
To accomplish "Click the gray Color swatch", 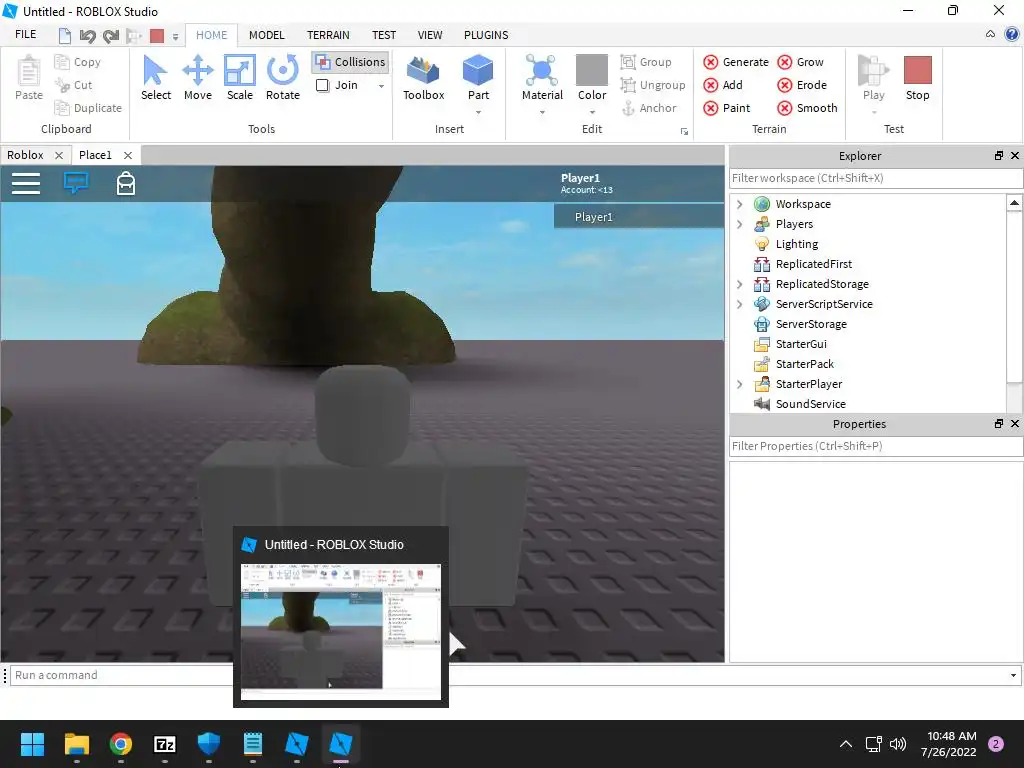I will tap(592, 71).
